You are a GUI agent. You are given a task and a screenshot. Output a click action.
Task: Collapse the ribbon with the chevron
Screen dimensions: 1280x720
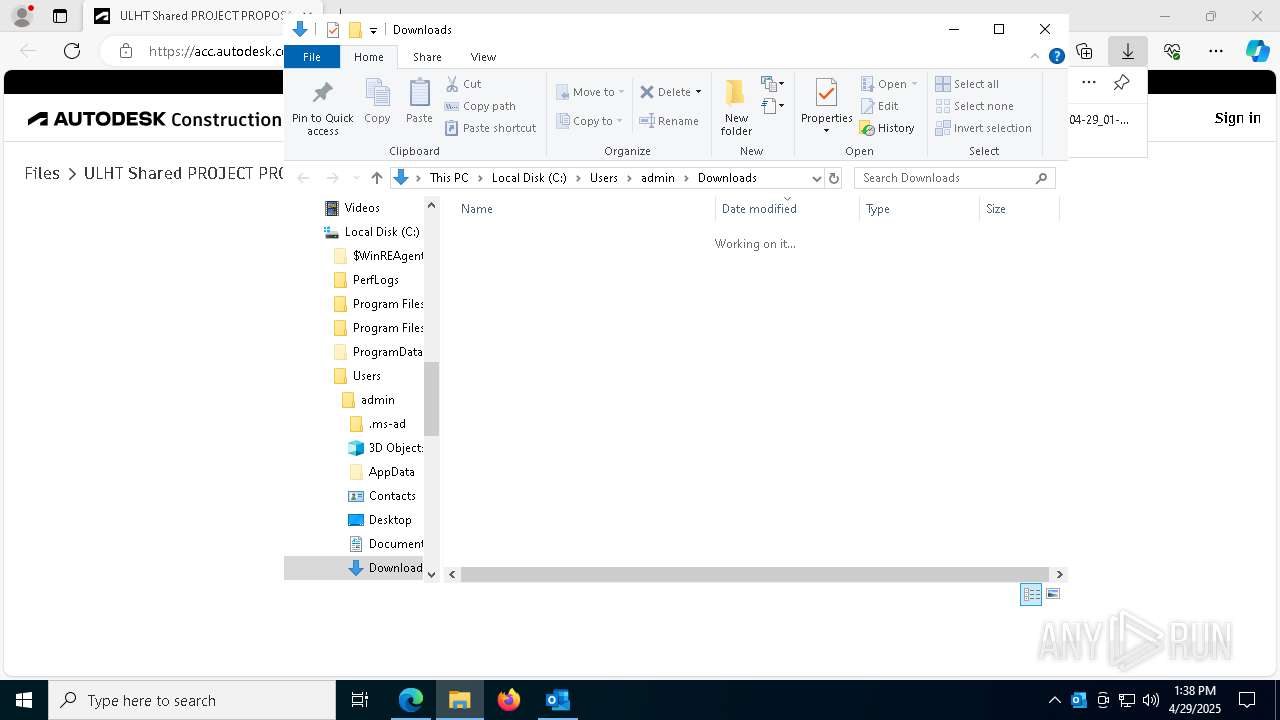(1035, 56)
